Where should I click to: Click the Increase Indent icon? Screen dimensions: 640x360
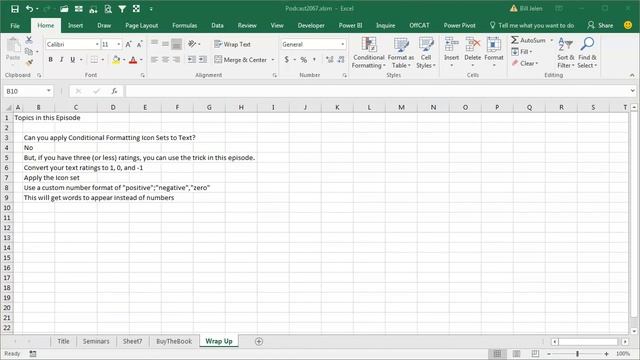click(203, 60)
